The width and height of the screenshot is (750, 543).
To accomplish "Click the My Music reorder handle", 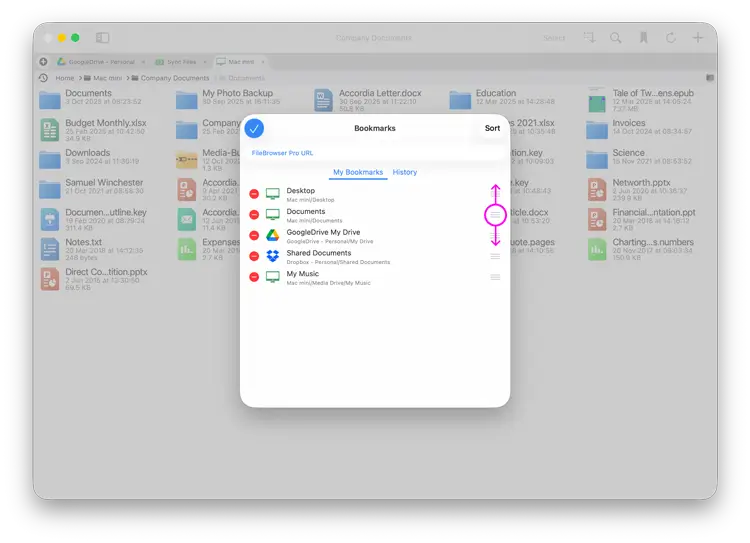I will (x=495, y=277).
